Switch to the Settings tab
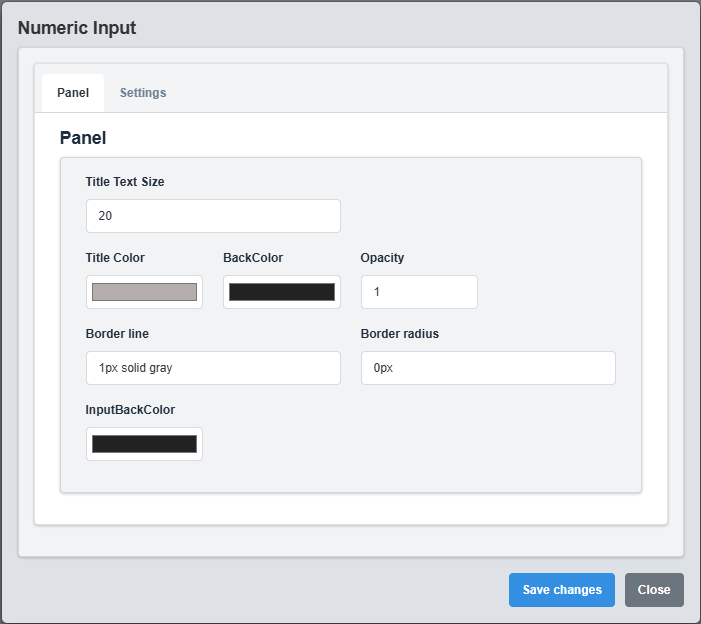 tap(143, 93)
